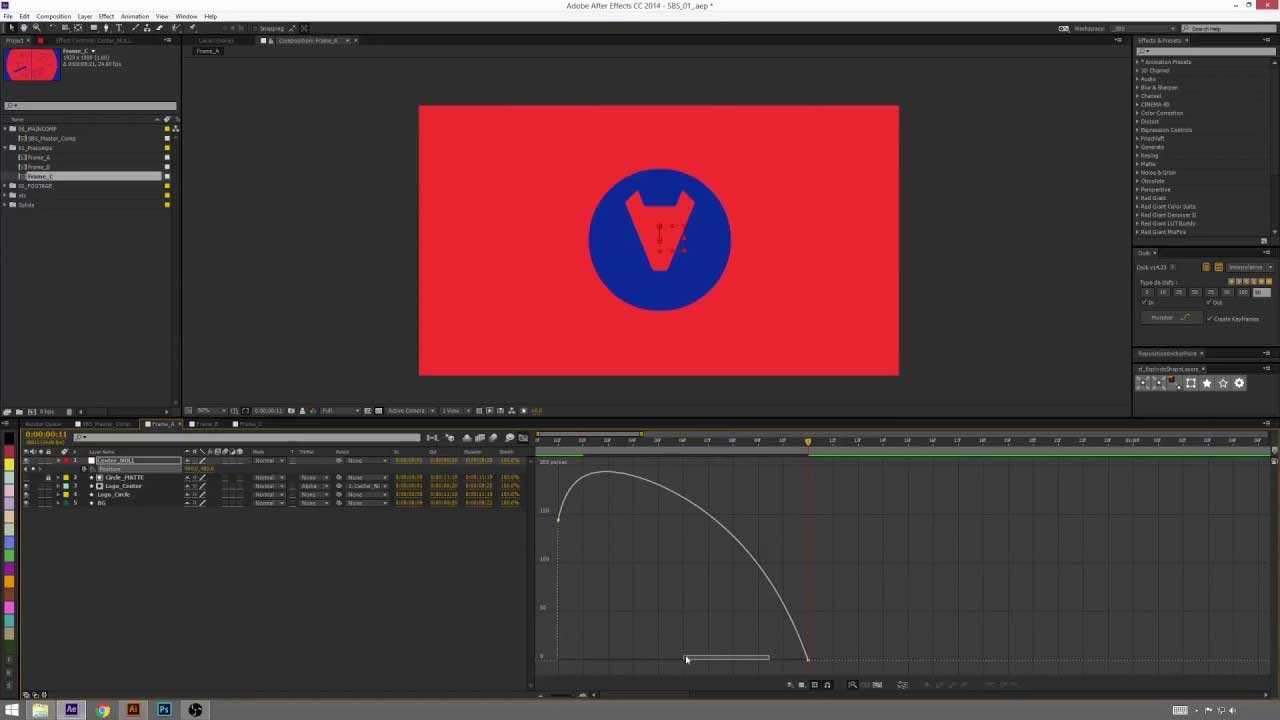Screen dimensions: 1280x720
Task: Click the red project thumbnail in Project panel
Action: (30, 65)
